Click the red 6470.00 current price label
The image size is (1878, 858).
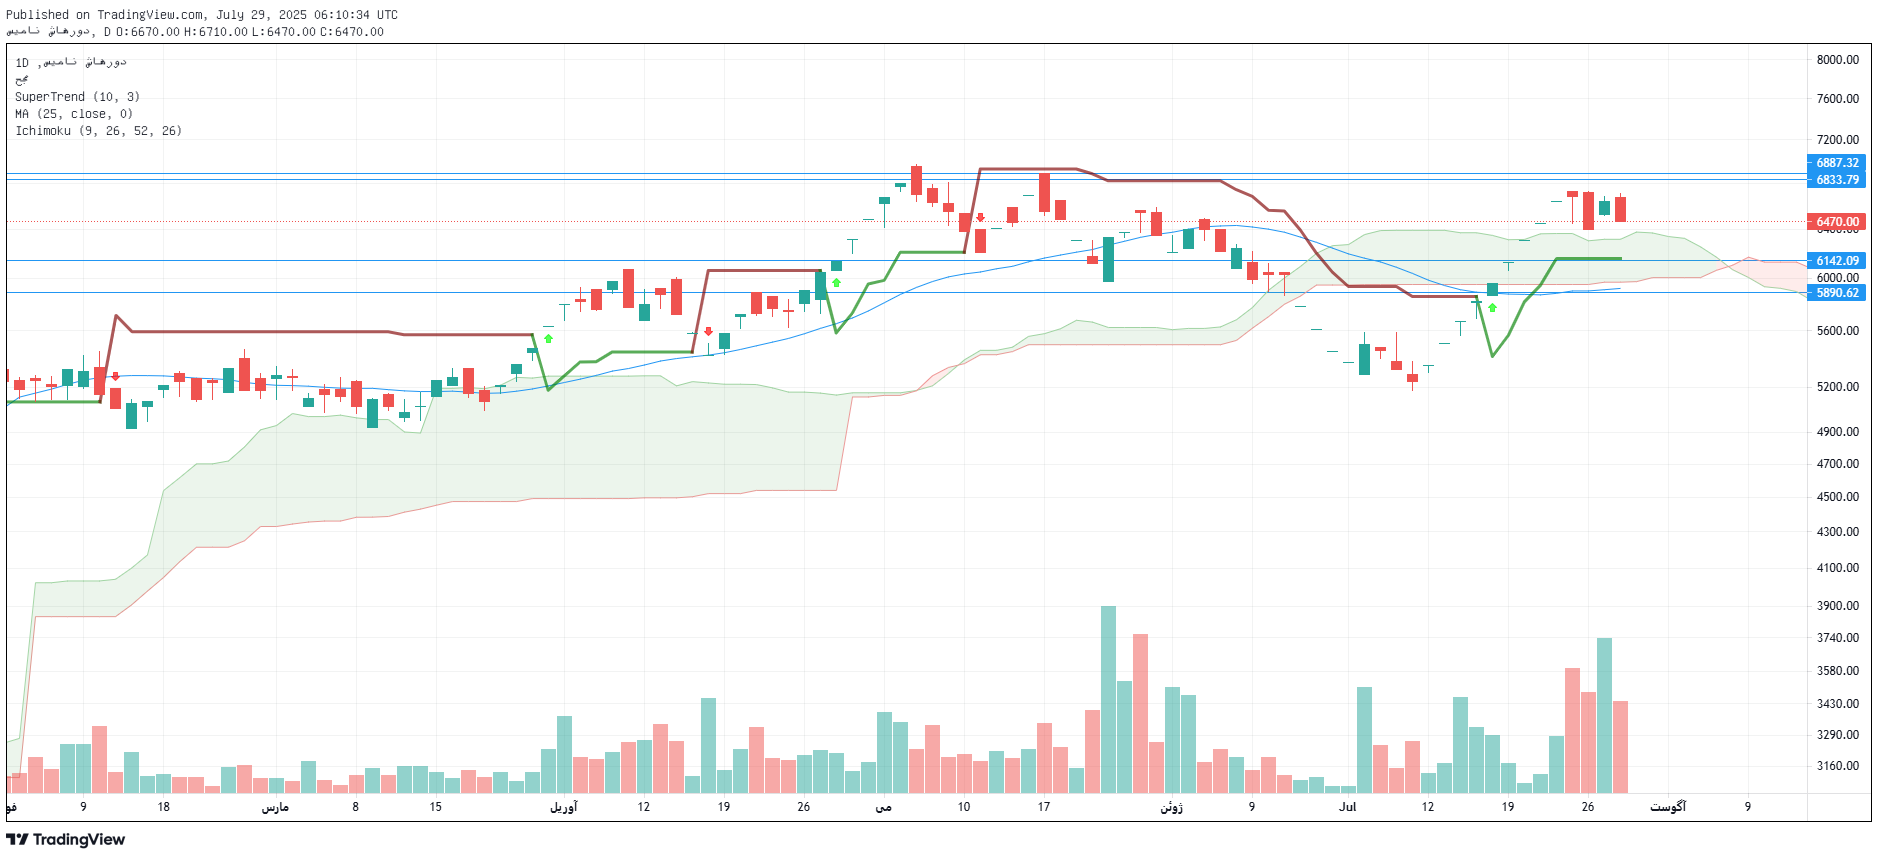pyautogui.click(x=1836, y=222)
